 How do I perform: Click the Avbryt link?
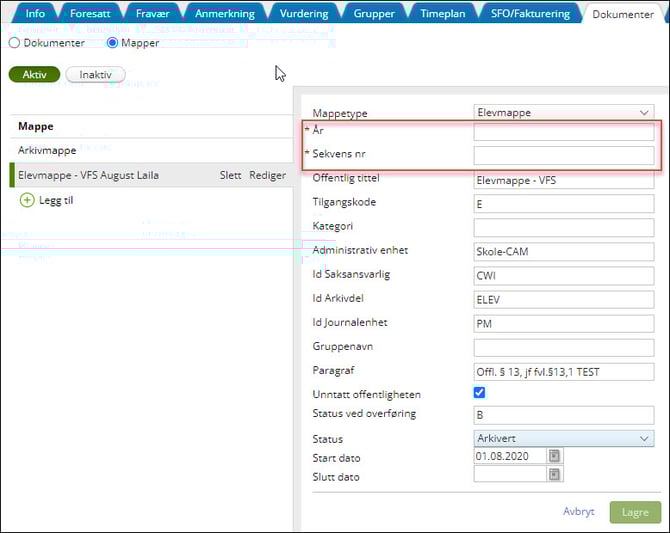click(x=578, y=511)
